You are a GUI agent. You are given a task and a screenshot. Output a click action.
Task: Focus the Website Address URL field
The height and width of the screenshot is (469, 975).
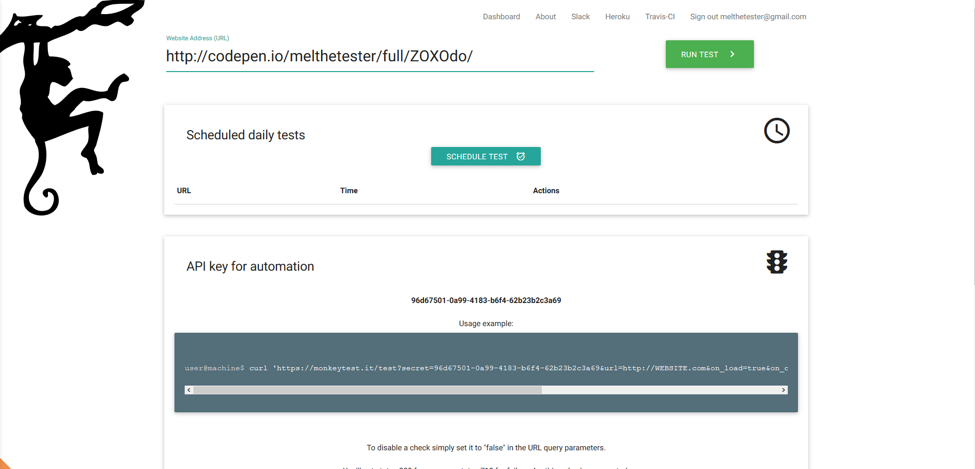(379, 57)
